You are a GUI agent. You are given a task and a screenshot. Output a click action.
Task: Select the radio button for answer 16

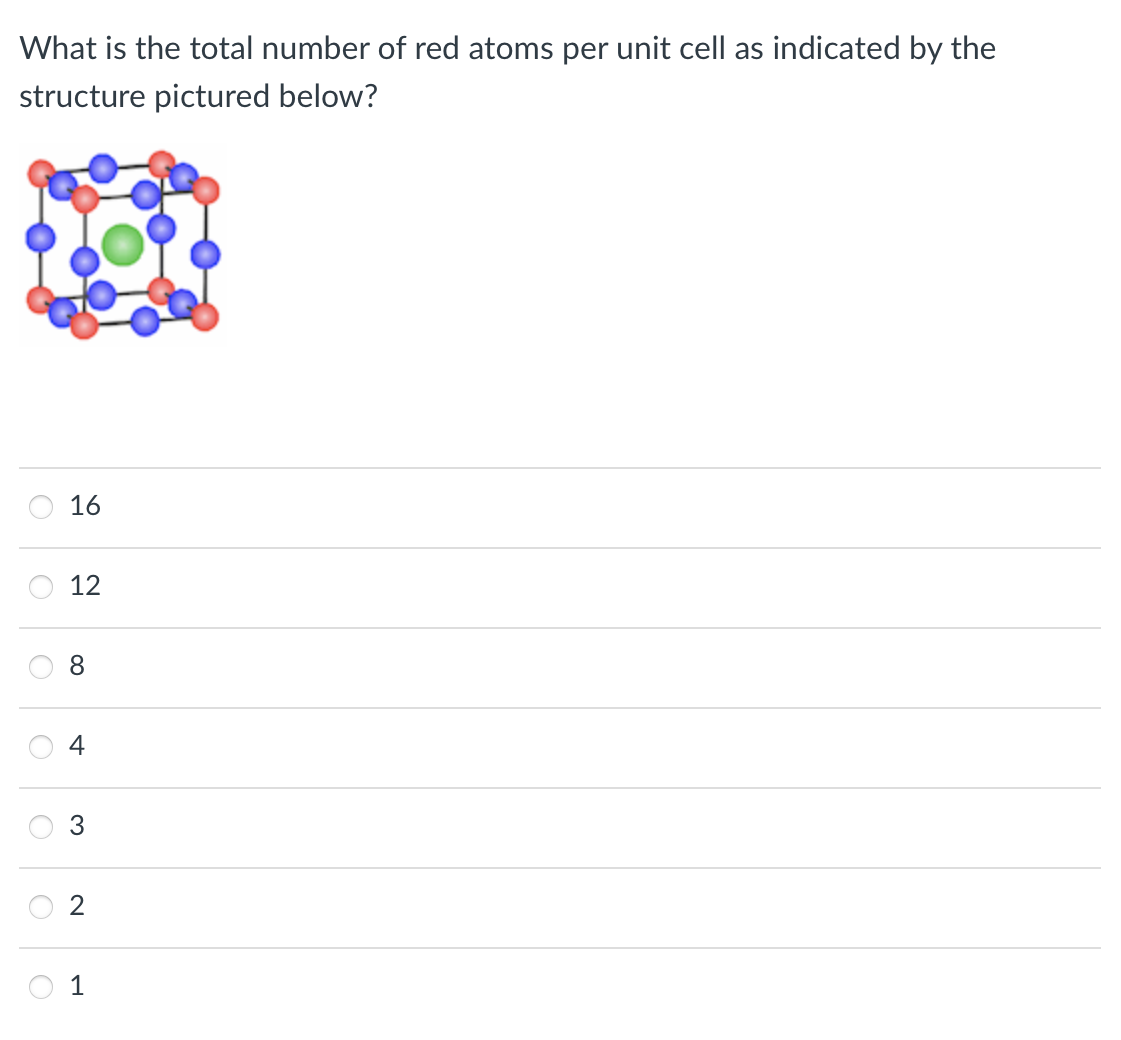[x=40, y=506]
